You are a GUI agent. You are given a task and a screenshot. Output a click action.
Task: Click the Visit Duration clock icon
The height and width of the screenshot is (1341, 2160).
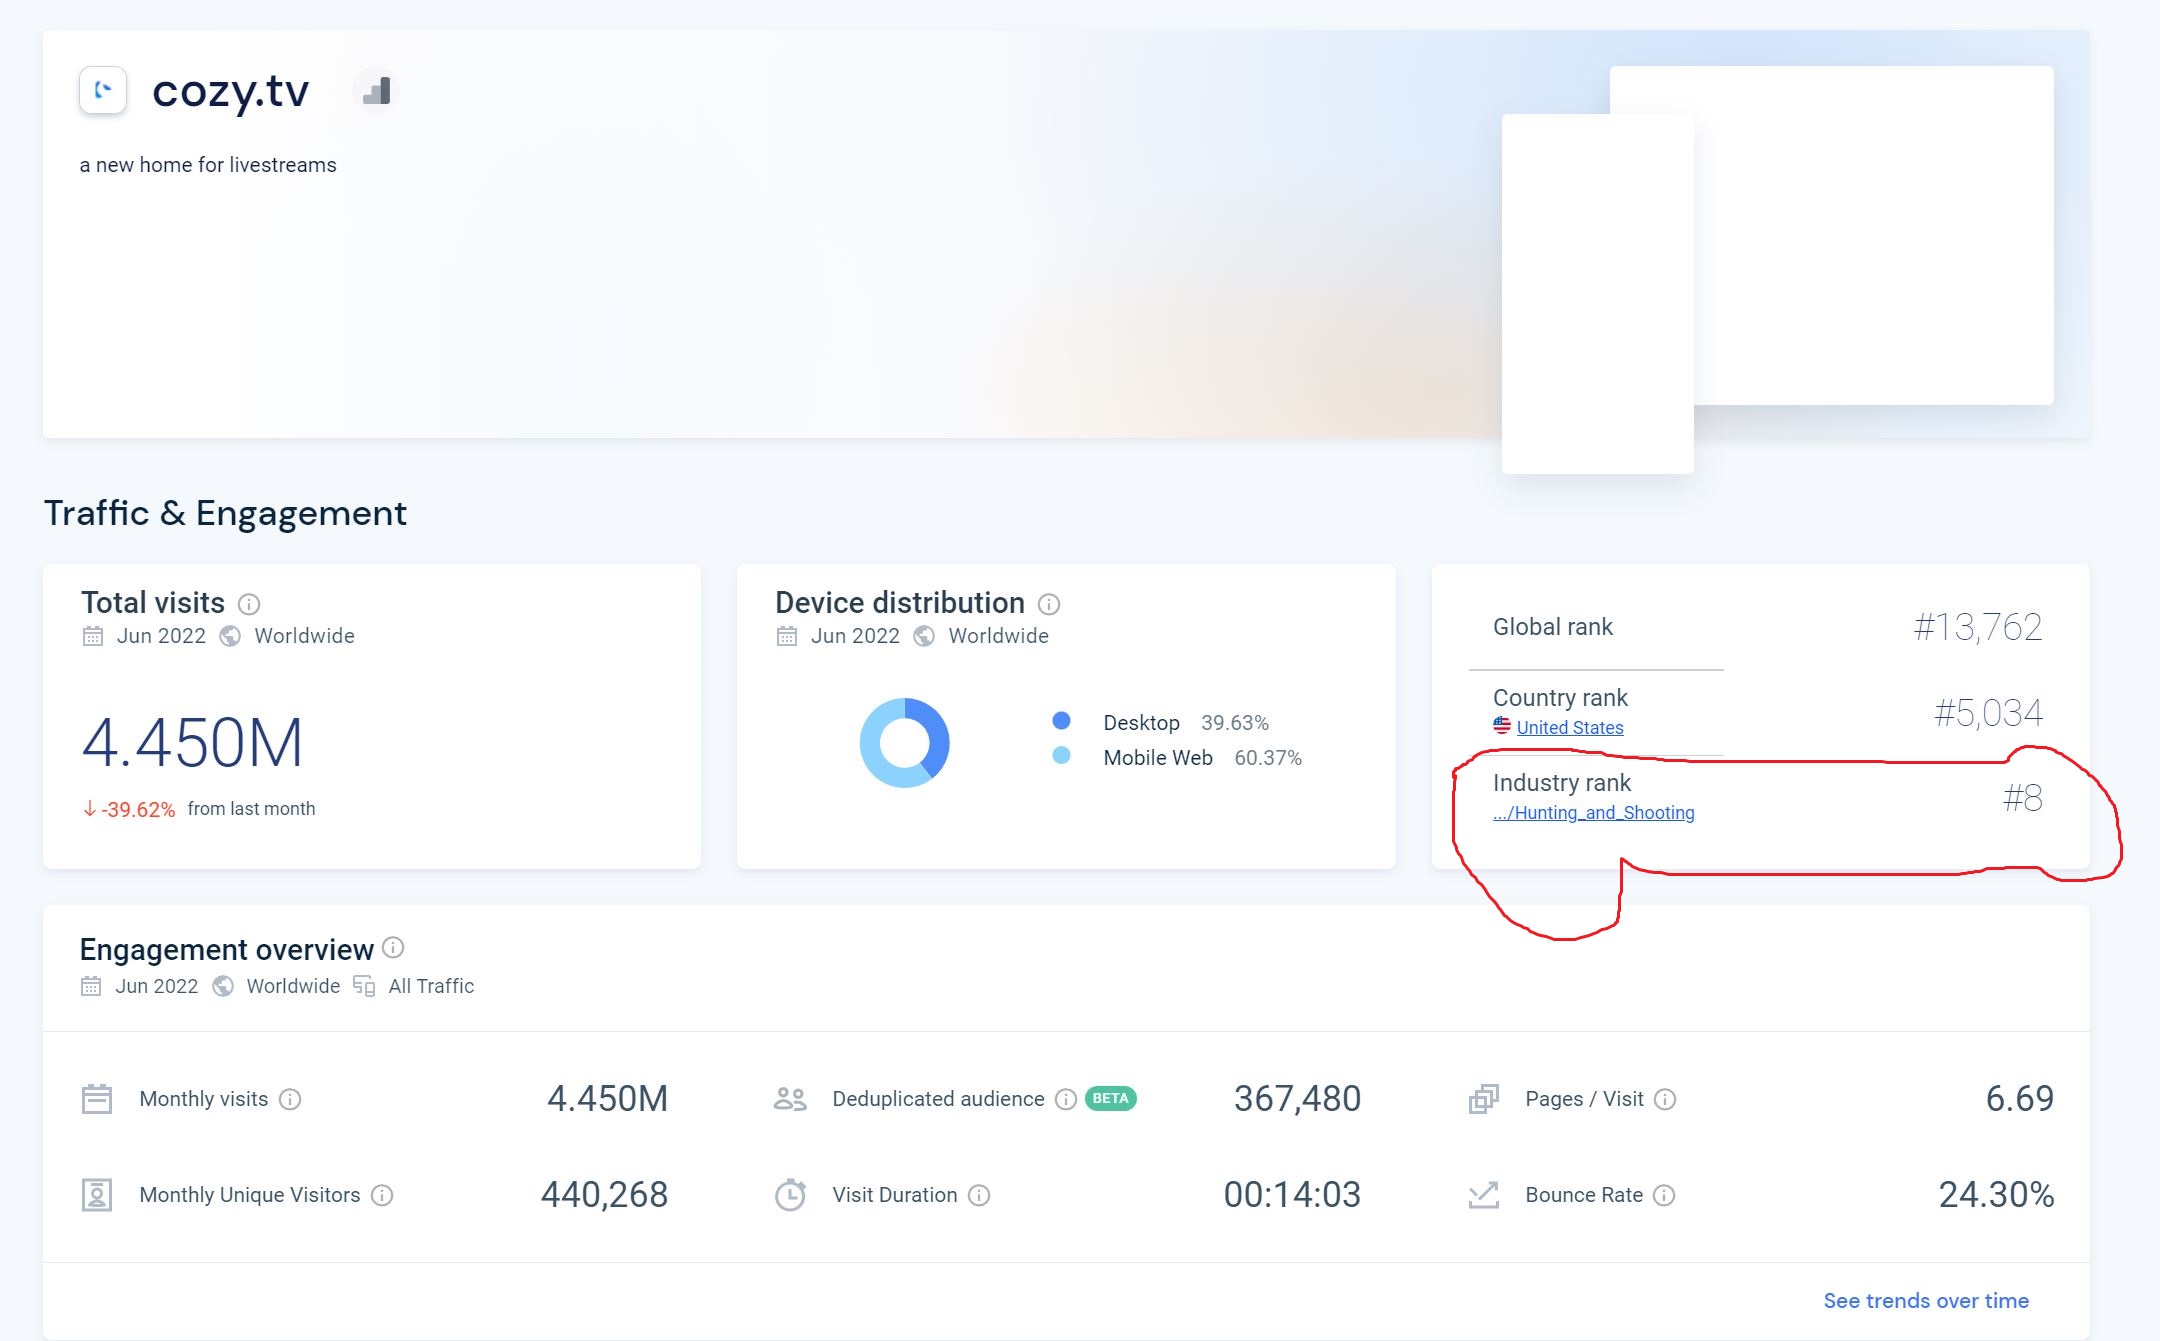(790, 1195)
